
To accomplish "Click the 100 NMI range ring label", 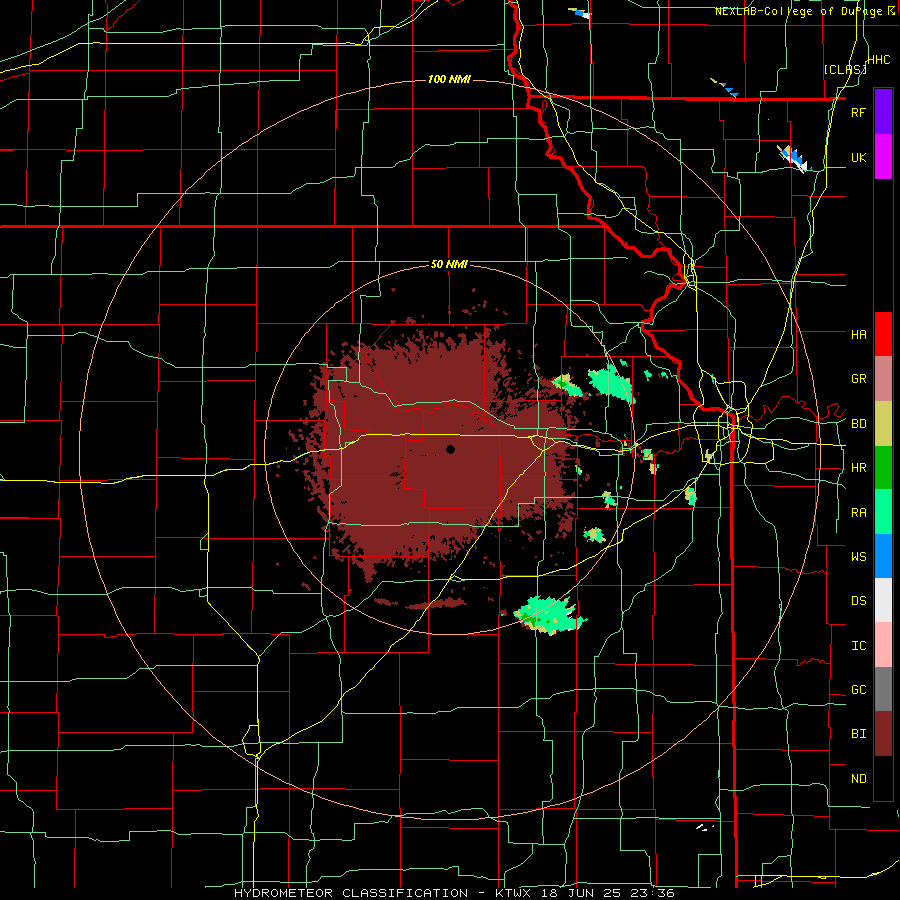I will tap(449, 79).
